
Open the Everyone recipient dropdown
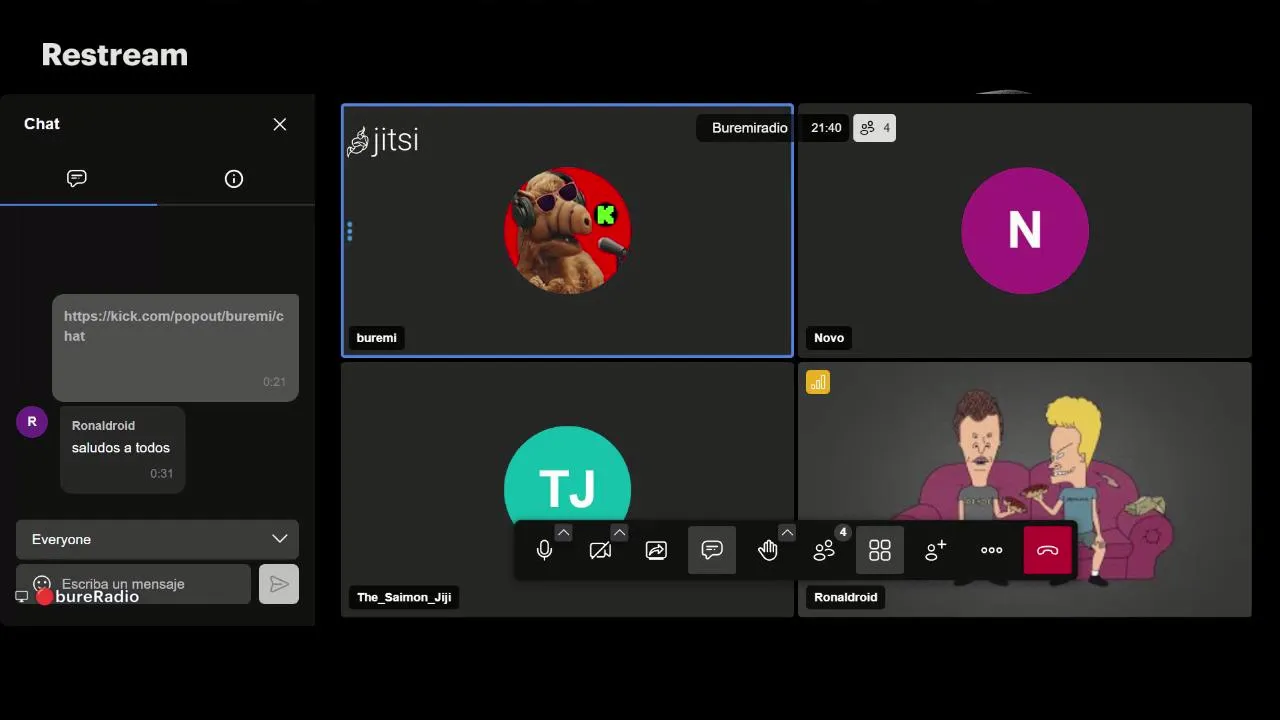(157, 539)
